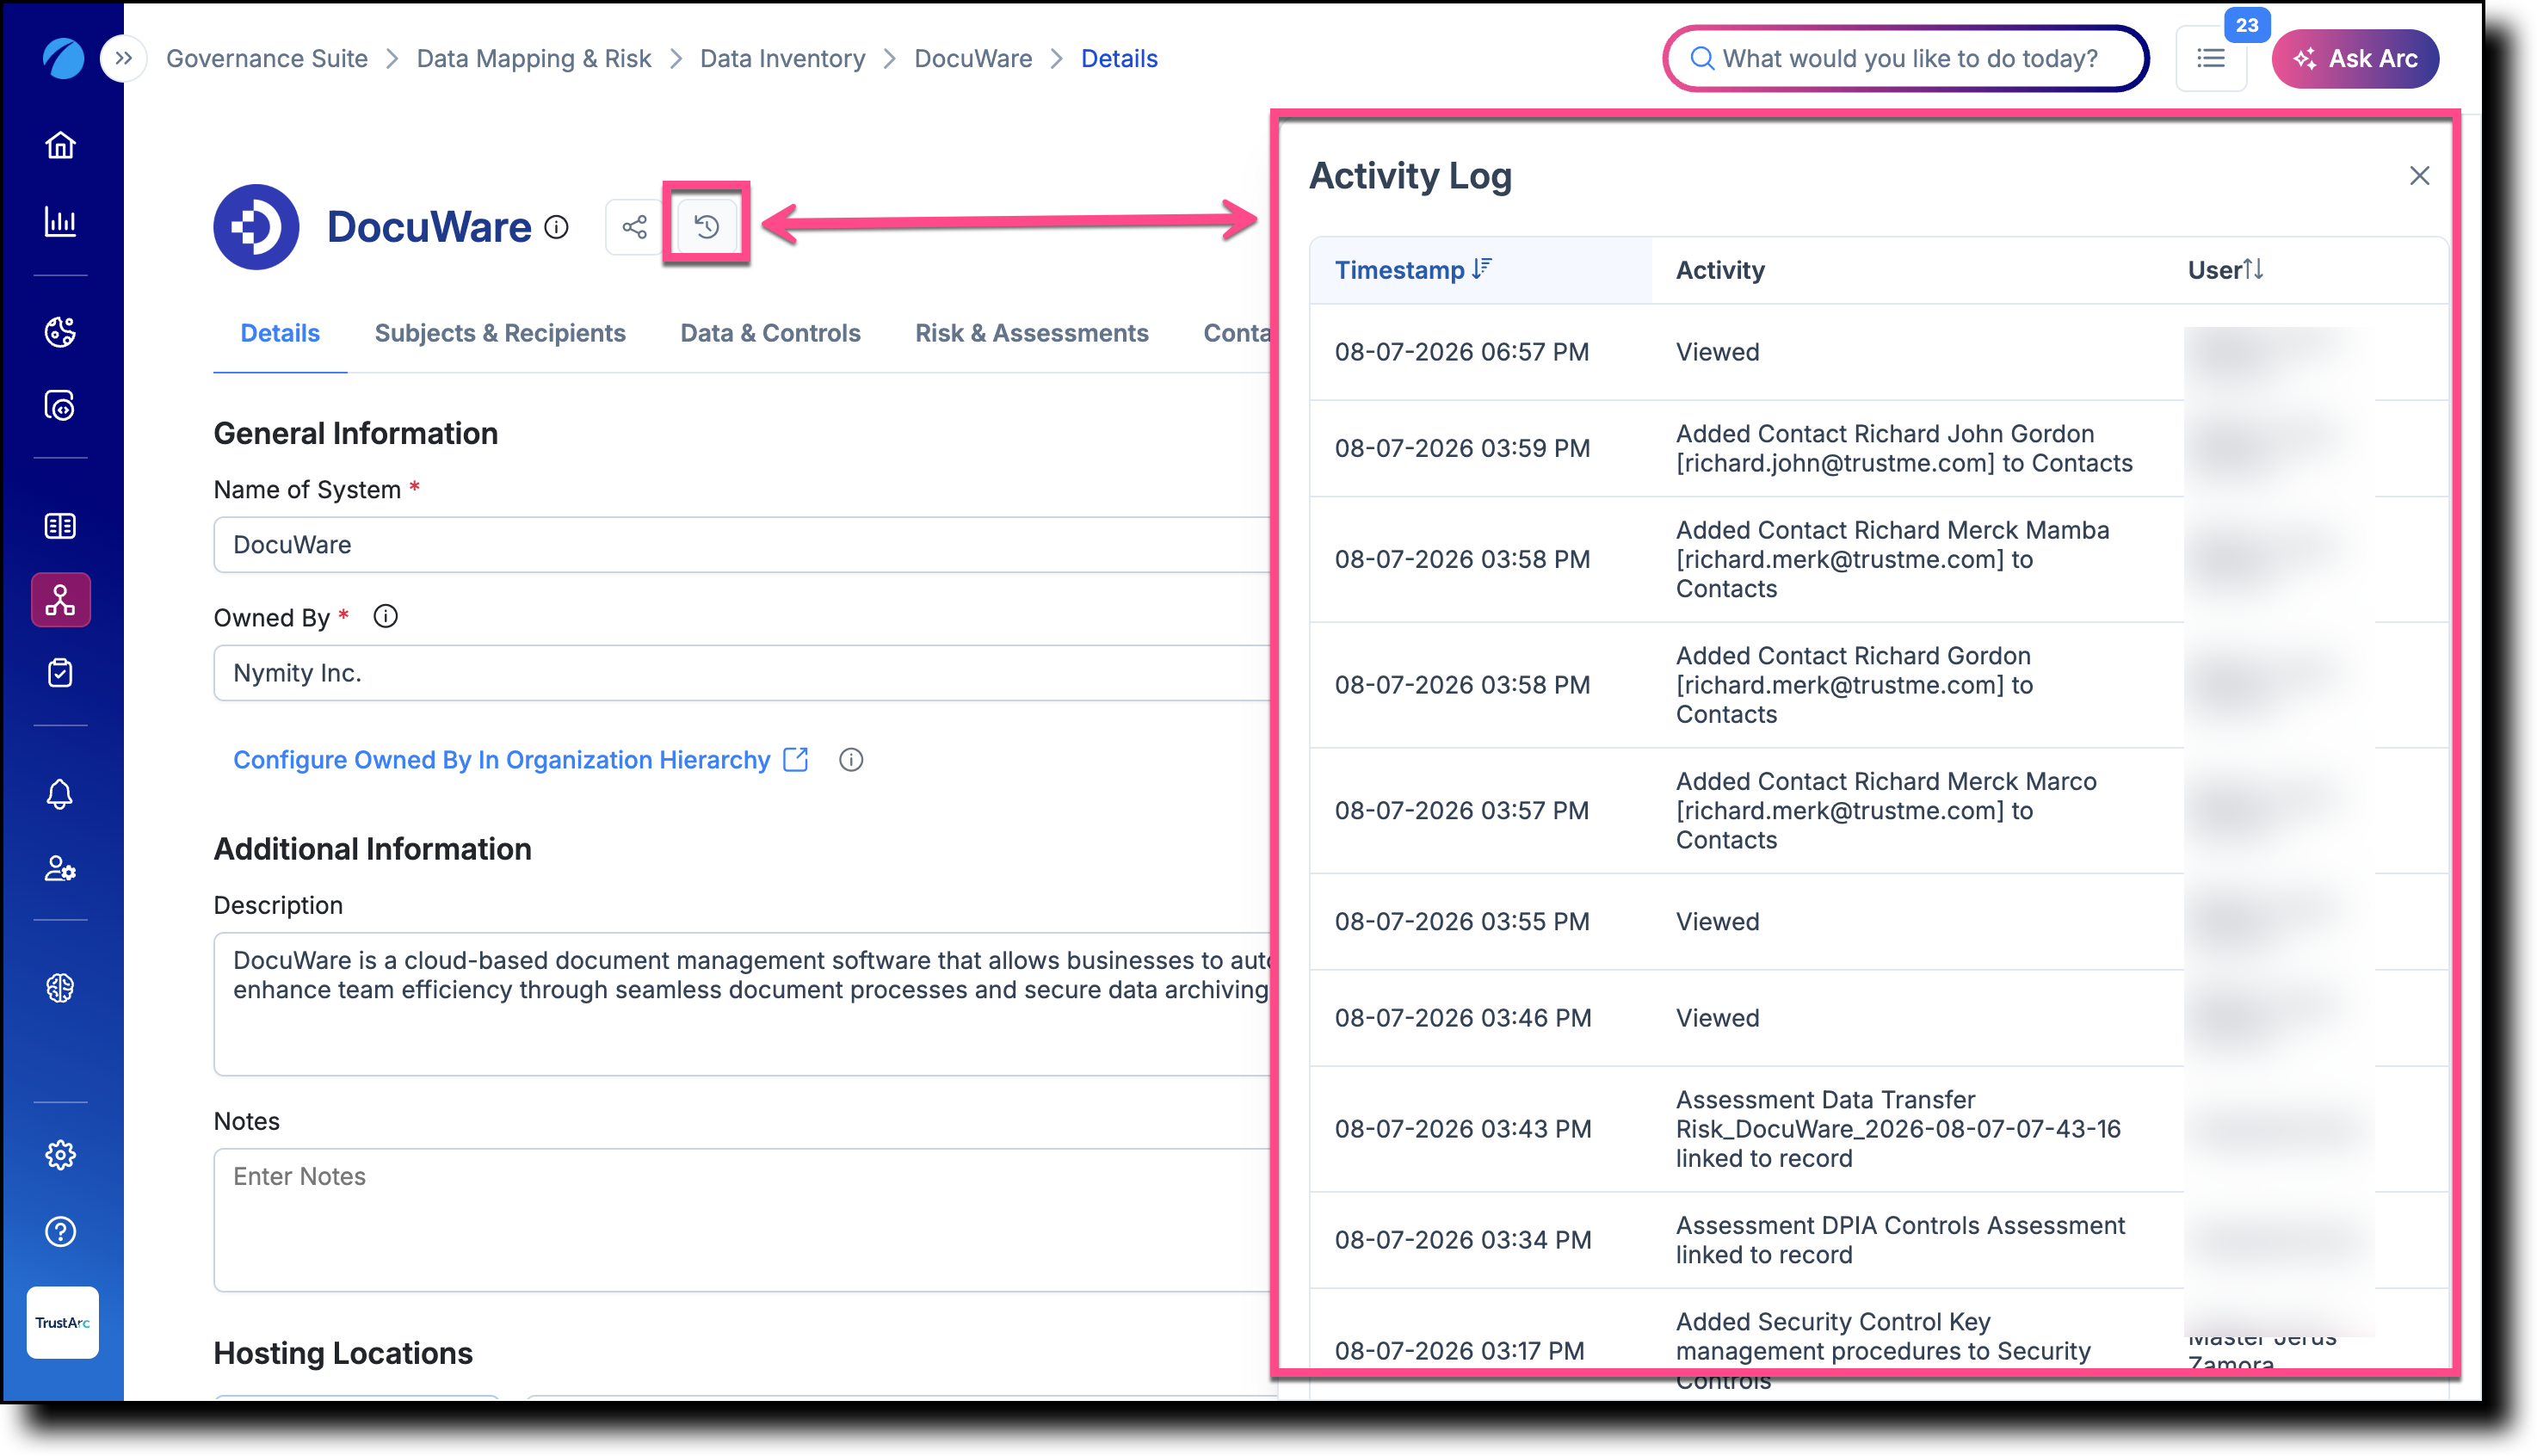Open Risk & Assessments tab
The width and height of the screenshot is (2537, 1456).
[x=1031, y=333]
